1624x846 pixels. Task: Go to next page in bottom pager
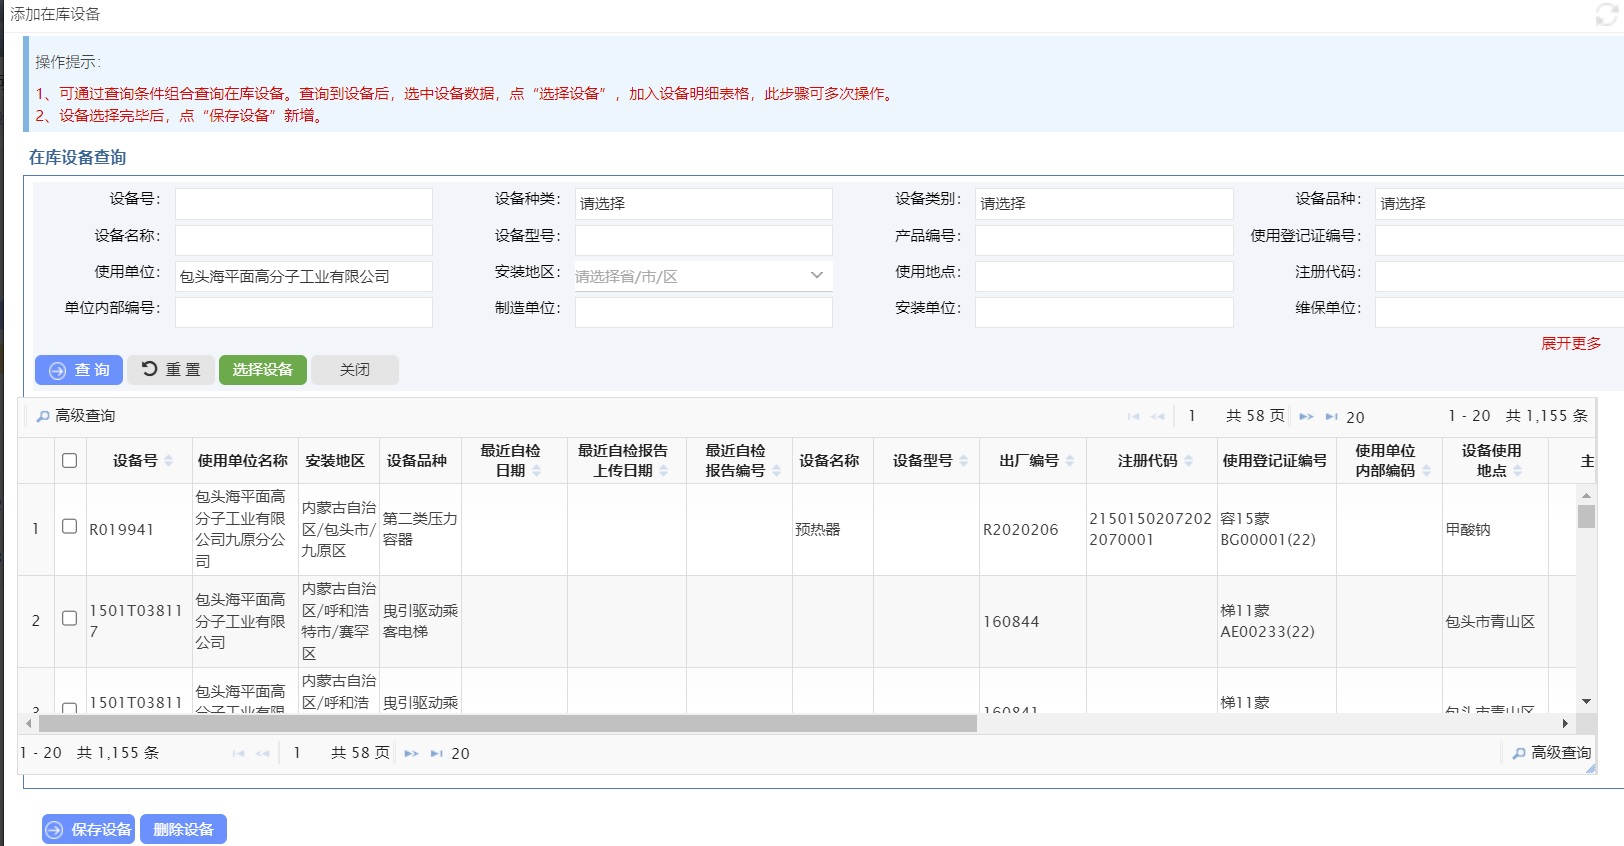coord(411,753)
